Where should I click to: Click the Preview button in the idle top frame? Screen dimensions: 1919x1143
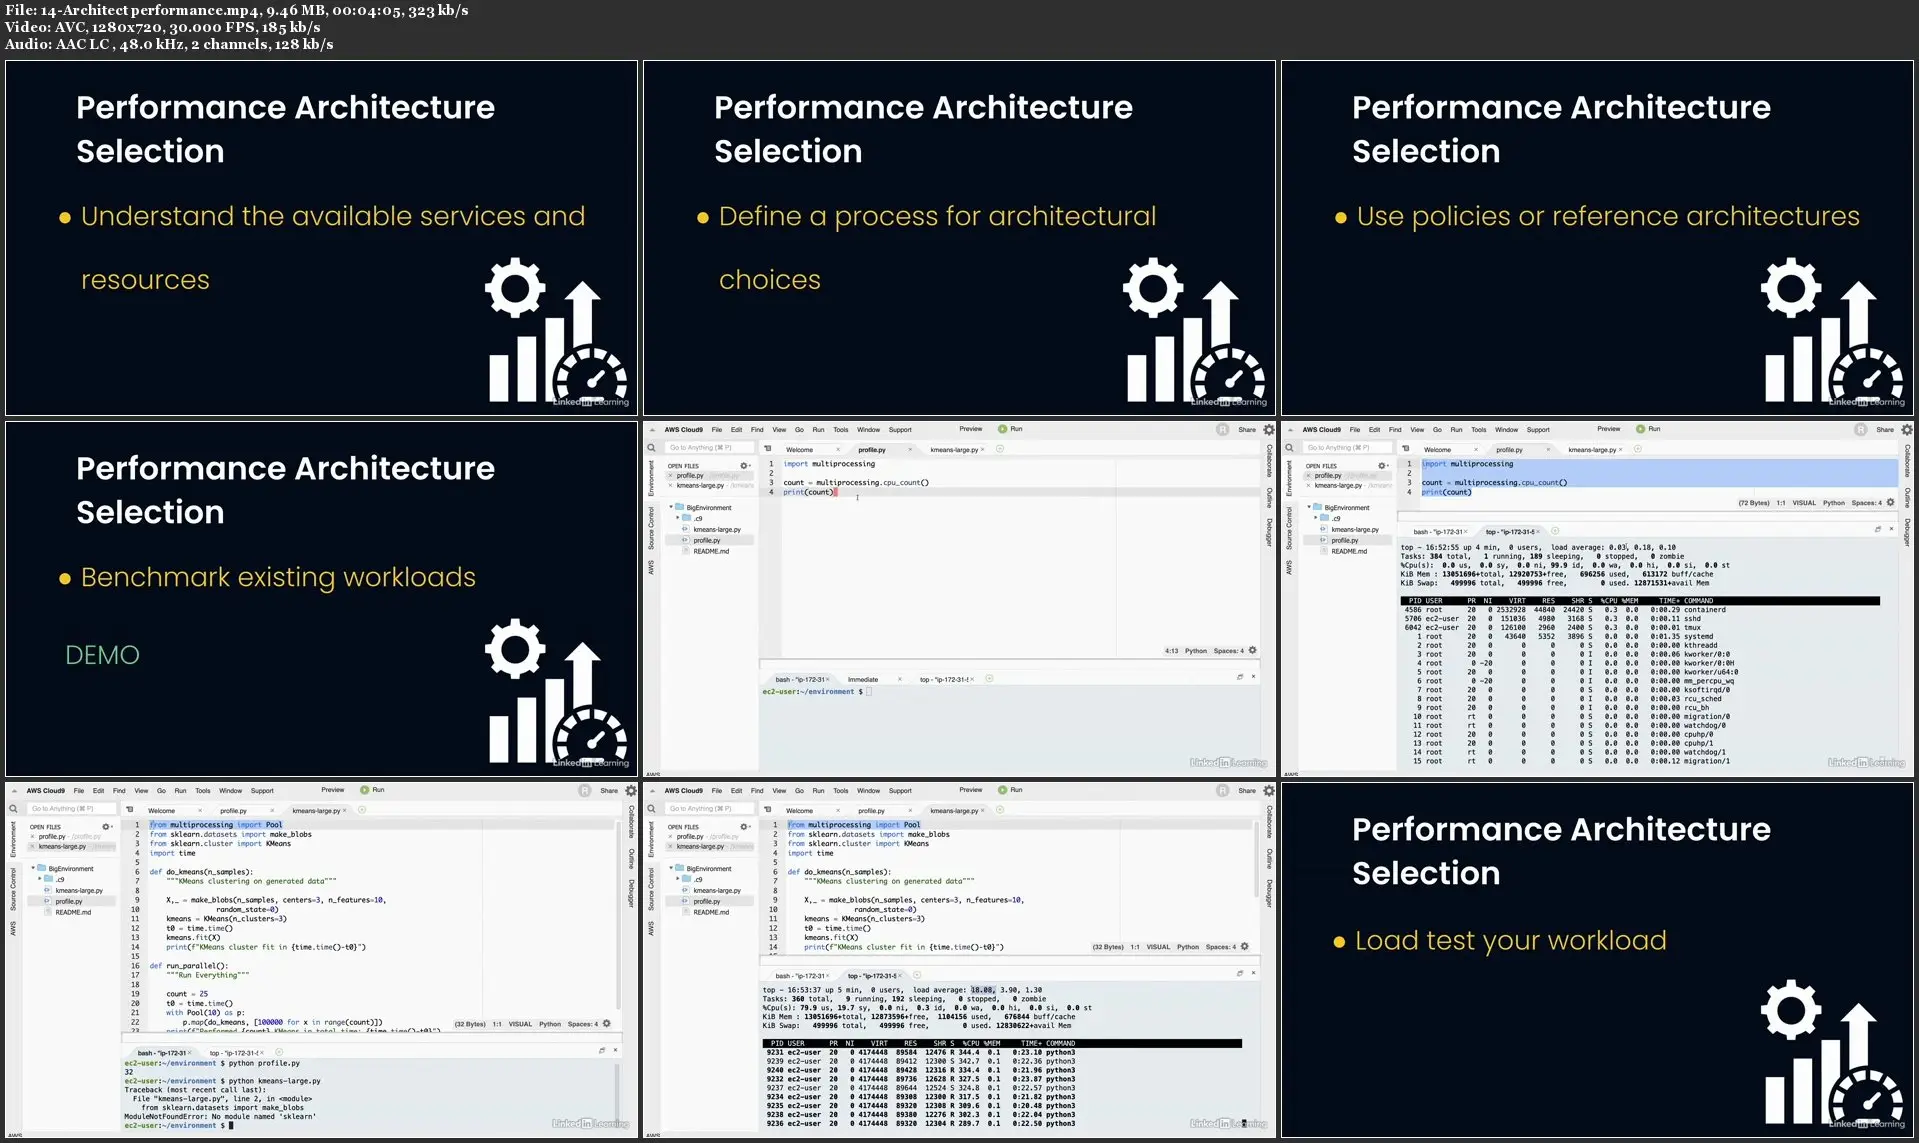1609,429
